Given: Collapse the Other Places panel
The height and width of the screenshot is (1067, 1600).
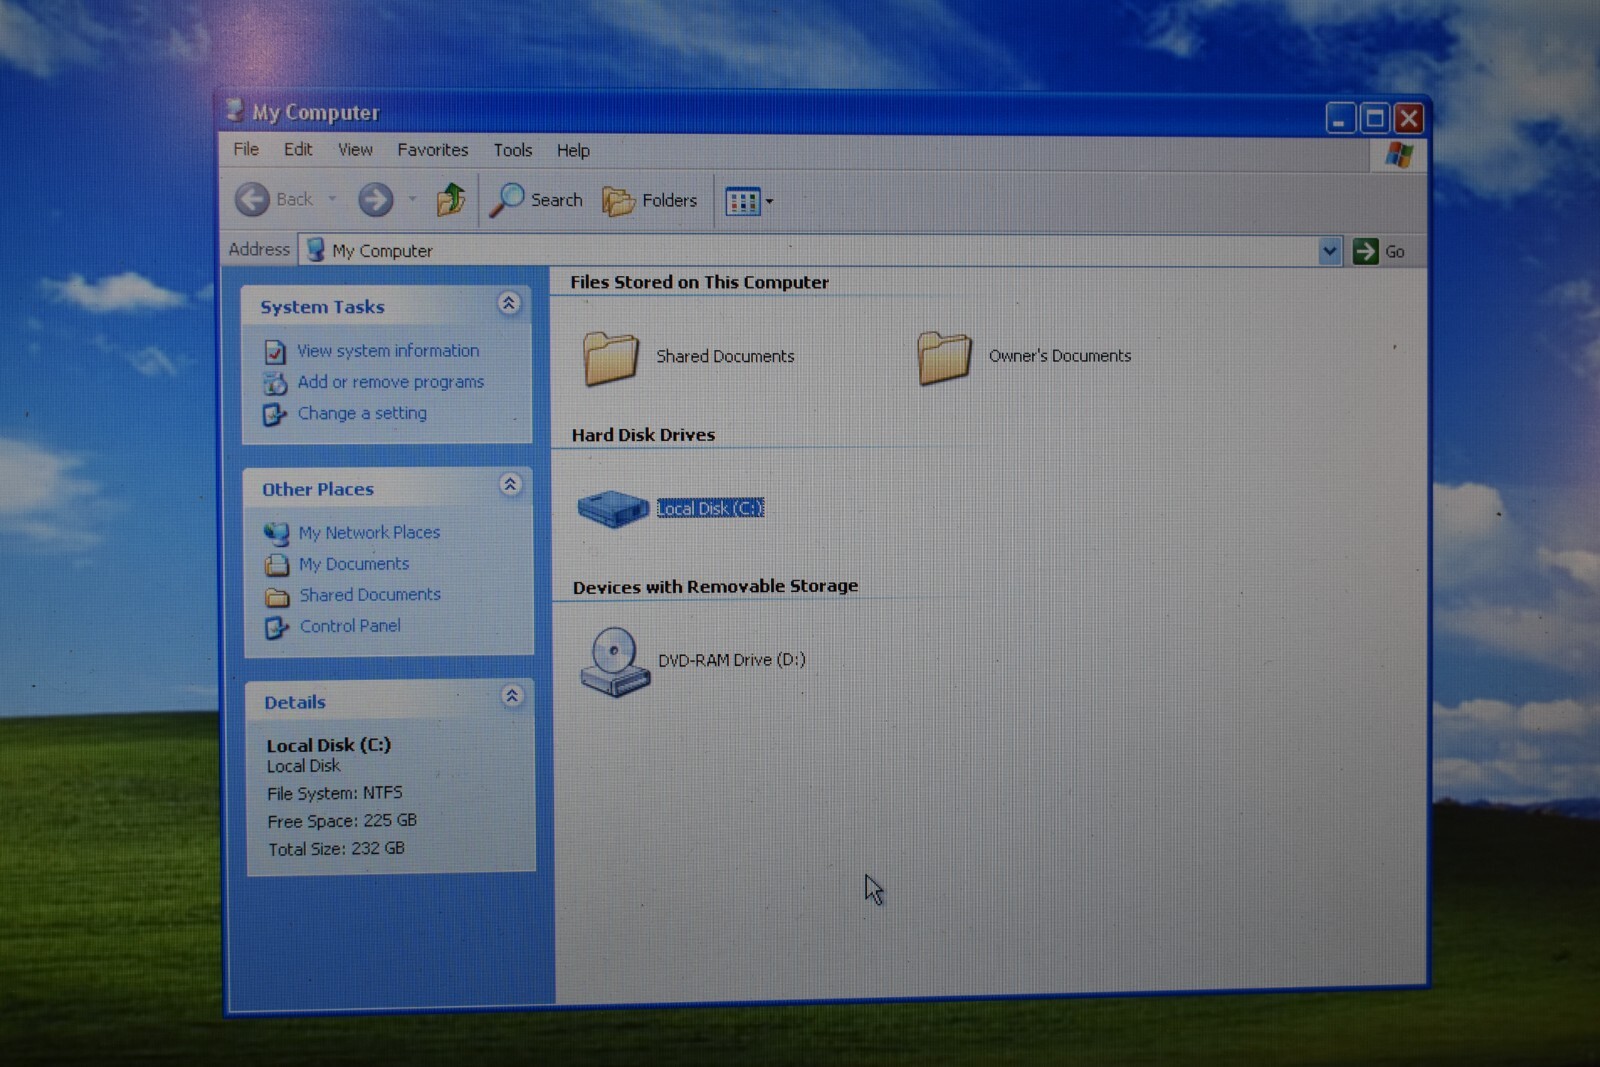Looking at the screenshot, I should [x=510, y=485].
